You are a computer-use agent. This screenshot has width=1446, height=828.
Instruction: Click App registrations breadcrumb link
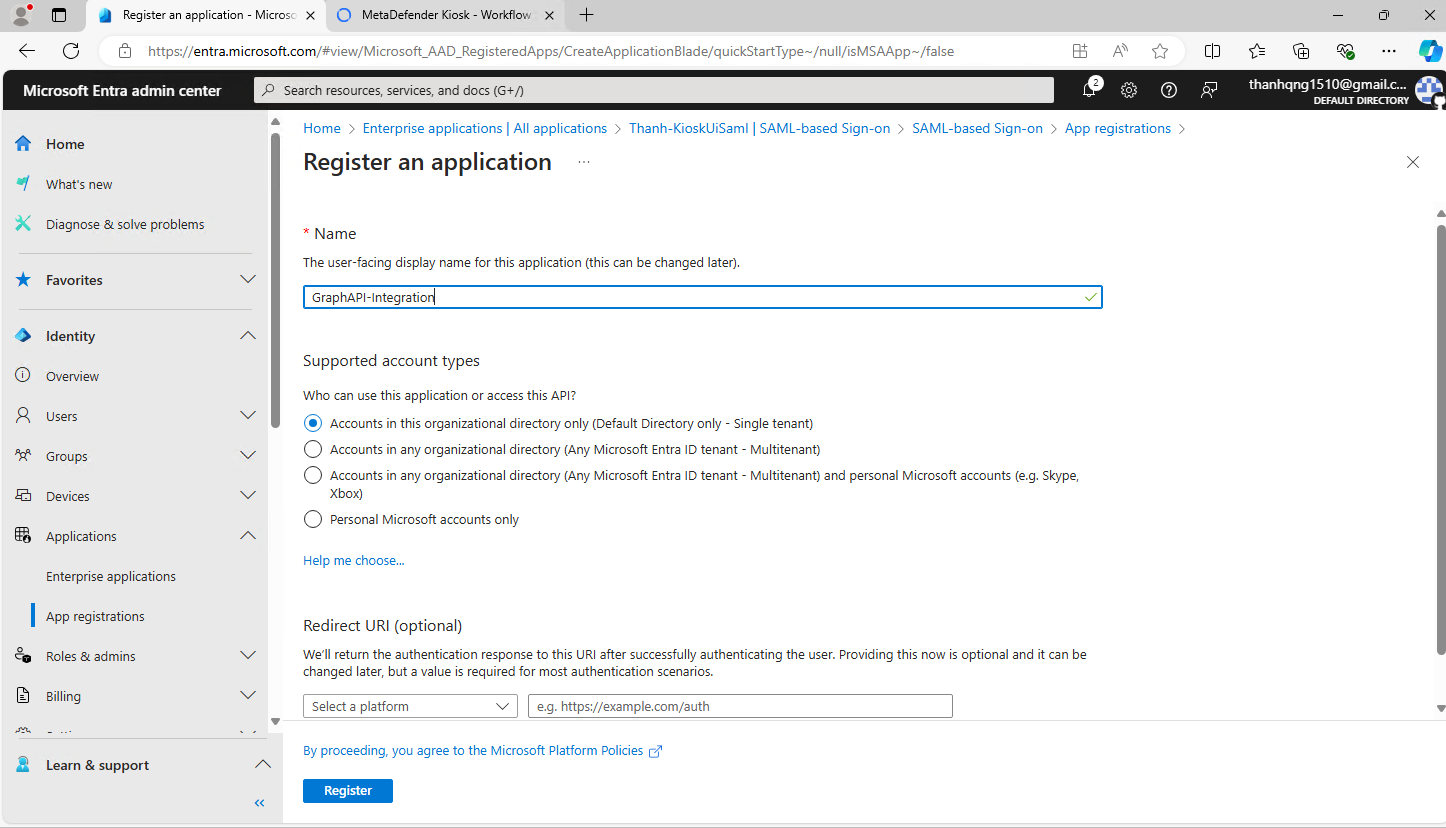(x=1118, y=128)
